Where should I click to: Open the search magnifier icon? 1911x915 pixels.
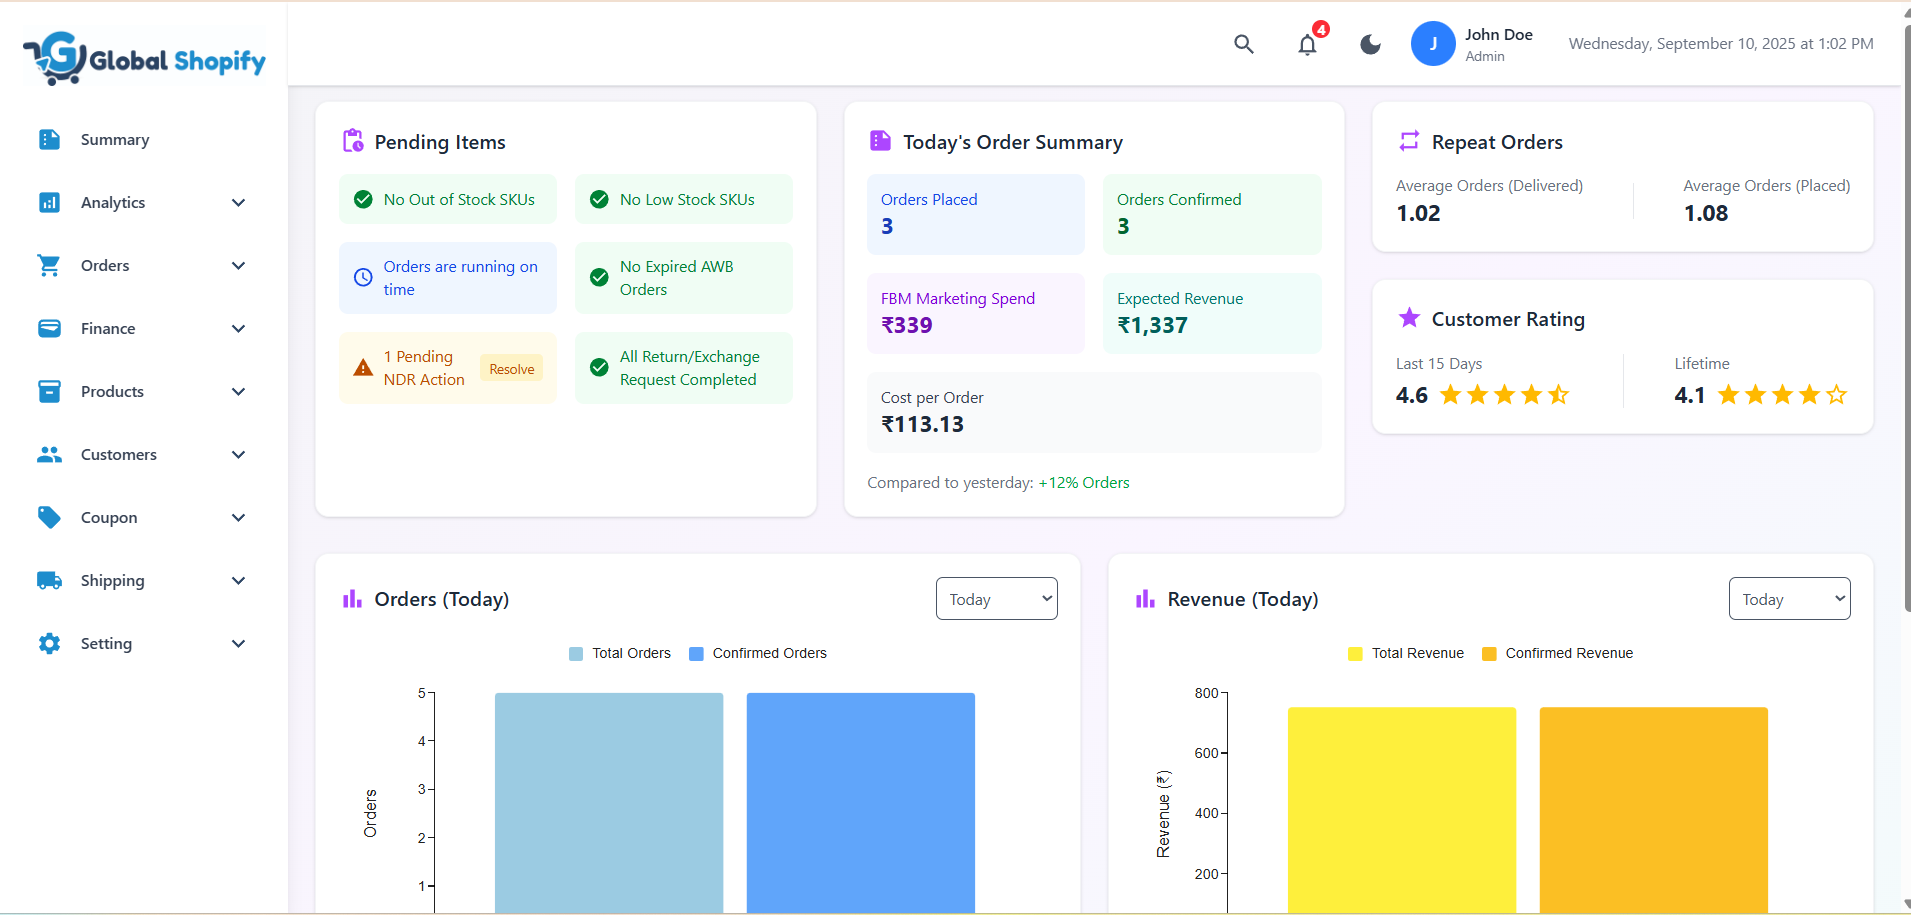pos(1243,44)
